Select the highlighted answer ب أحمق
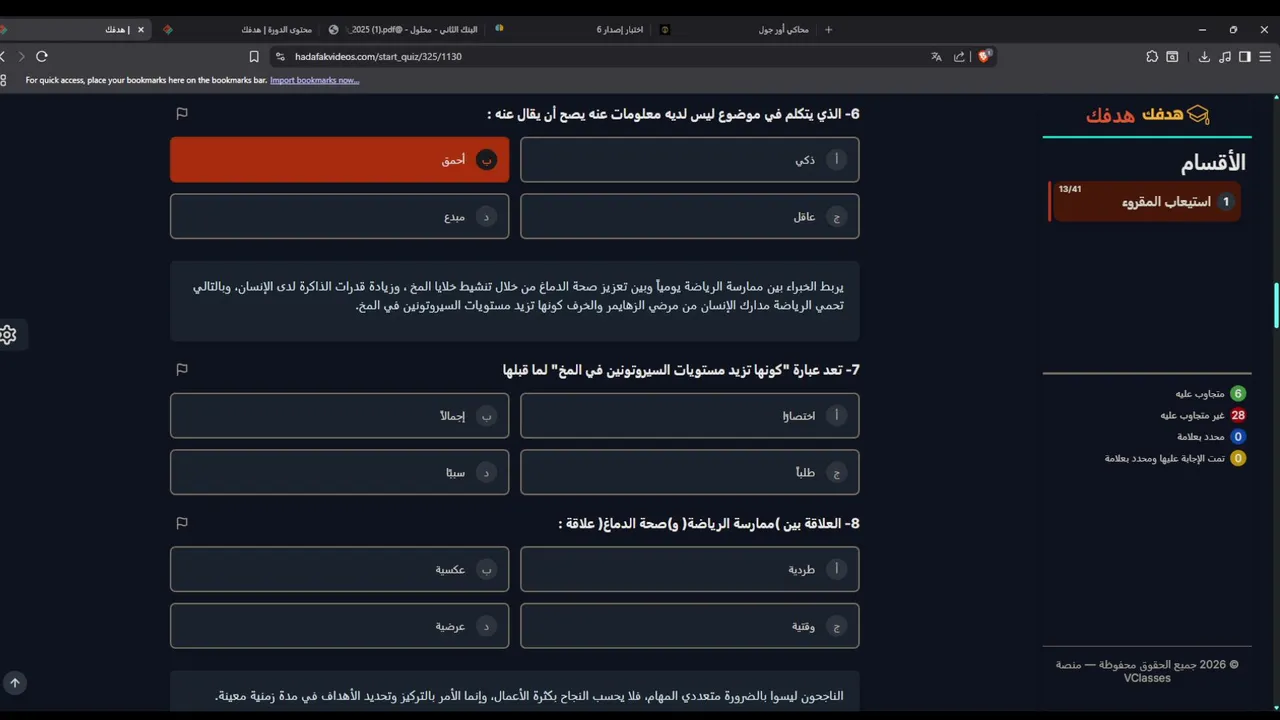 pyautogui.click(x=339, y=160)
